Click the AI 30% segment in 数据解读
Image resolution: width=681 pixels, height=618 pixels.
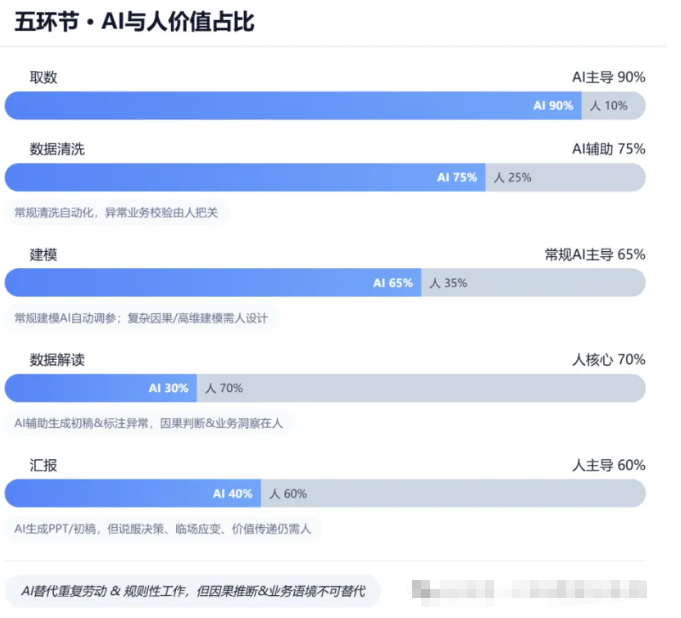click(x=101, y=388)
